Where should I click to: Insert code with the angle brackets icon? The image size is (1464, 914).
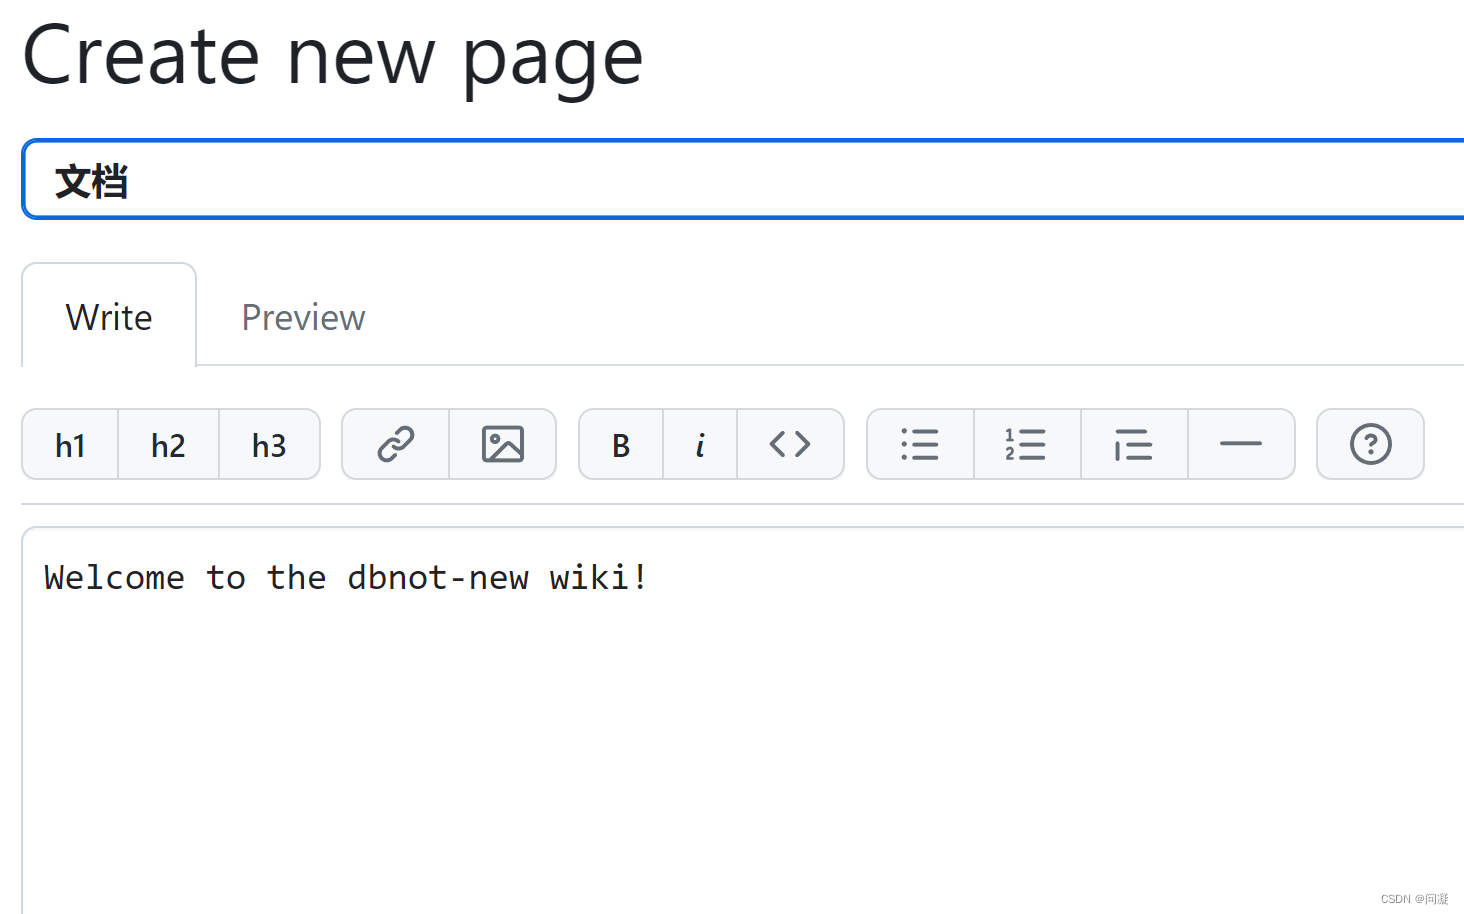click(790, 444)
